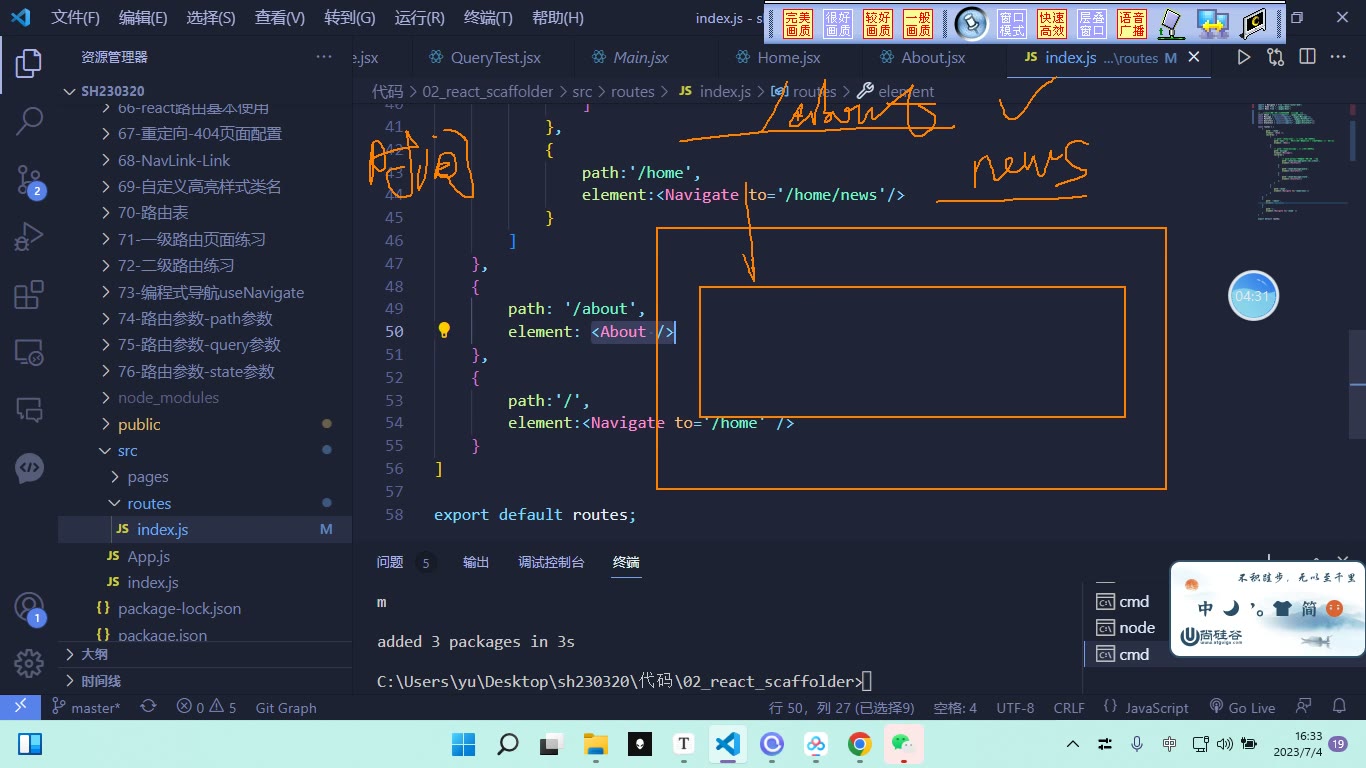
Task: Open the Extensions view
Action: 29,295
